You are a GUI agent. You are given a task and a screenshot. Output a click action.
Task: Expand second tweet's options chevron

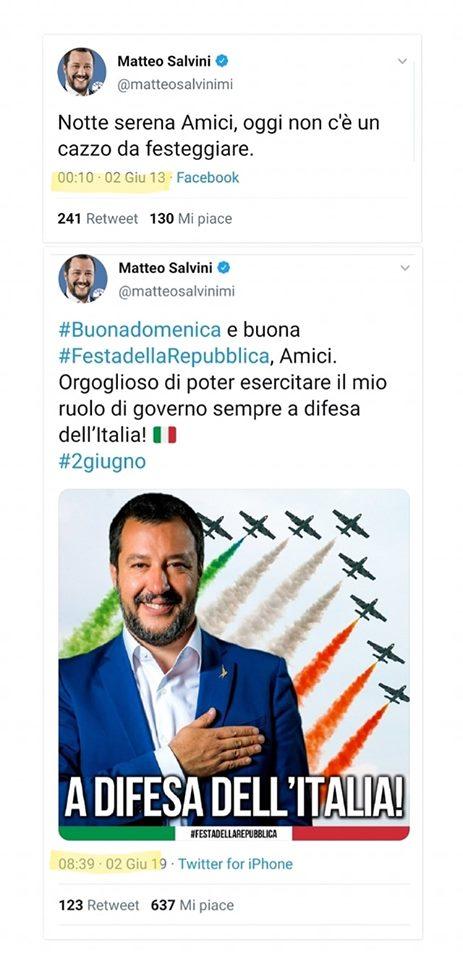click(404, 268)
